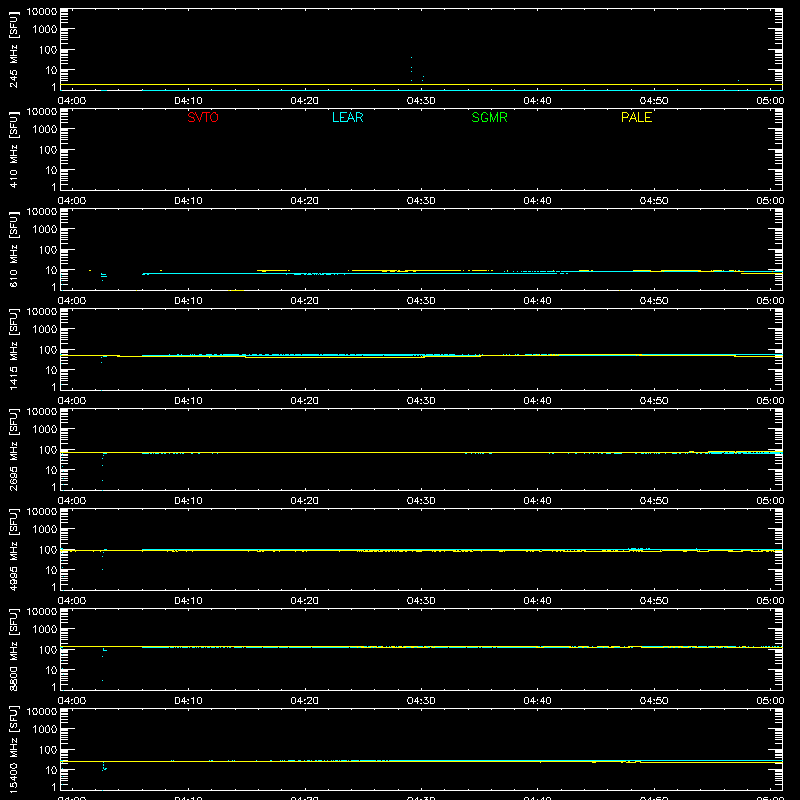Viewport: 800px width, 800px height.
Task: Click the 1000 tick label on 410 MHz axis
Action: [45, 130]
